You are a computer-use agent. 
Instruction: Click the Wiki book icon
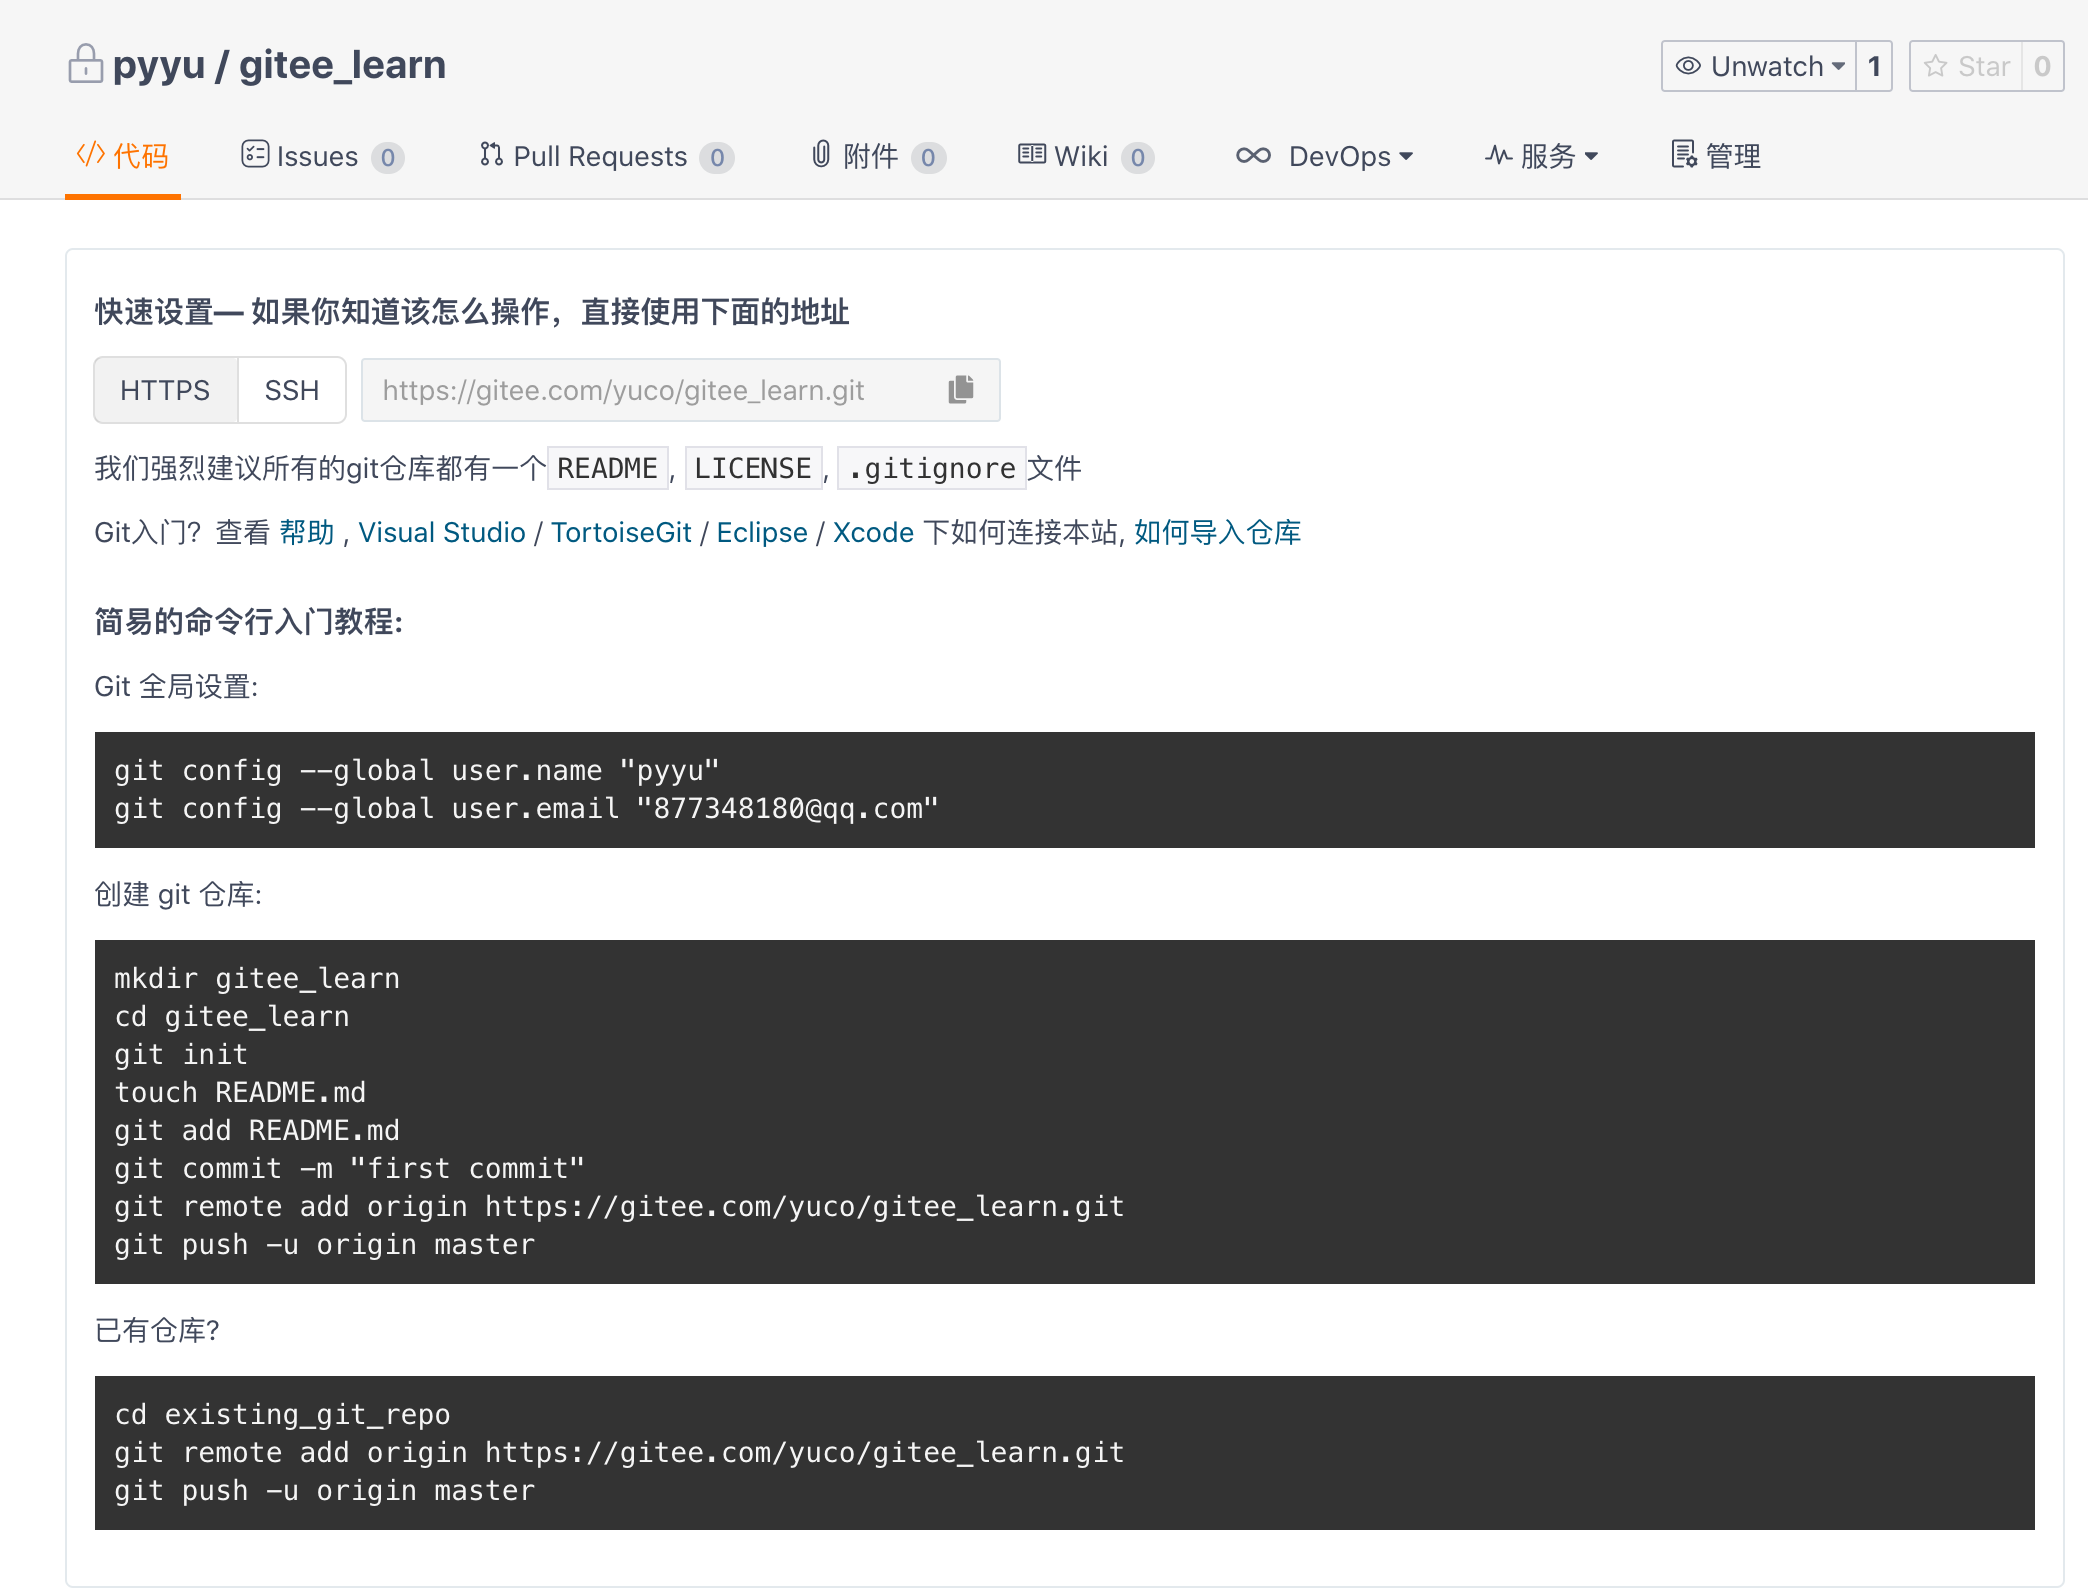pos(1032,154)
